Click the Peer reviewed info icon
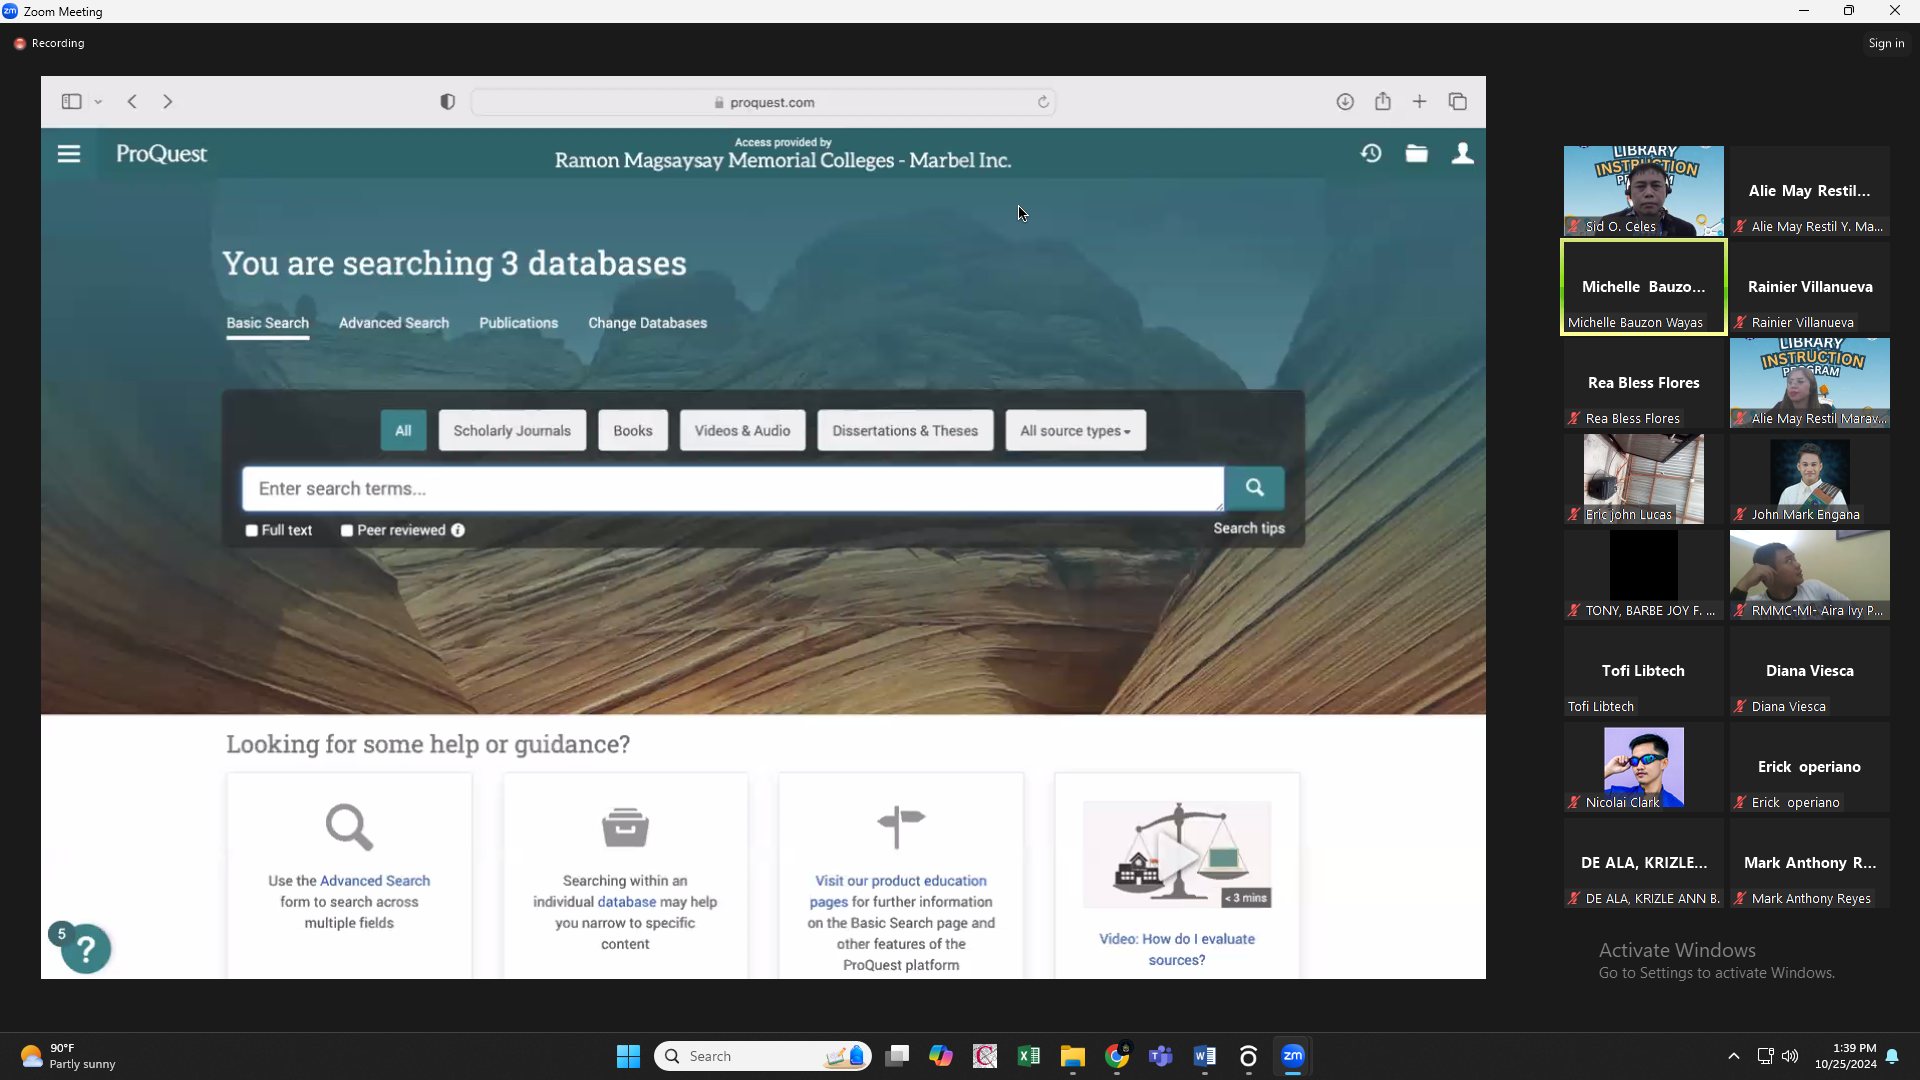The width and height of the screenshot is (1920, 1080). [x=458, y=531]
